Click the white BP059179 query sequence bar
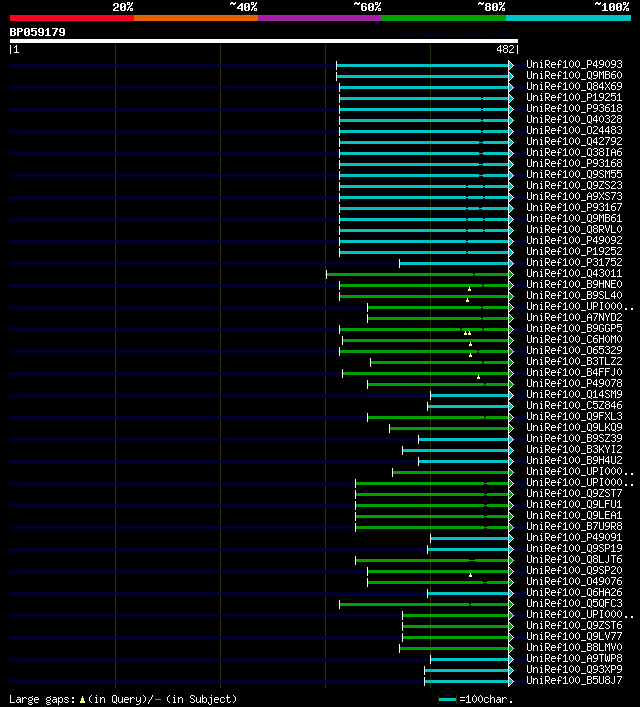 tap(264, 41)
